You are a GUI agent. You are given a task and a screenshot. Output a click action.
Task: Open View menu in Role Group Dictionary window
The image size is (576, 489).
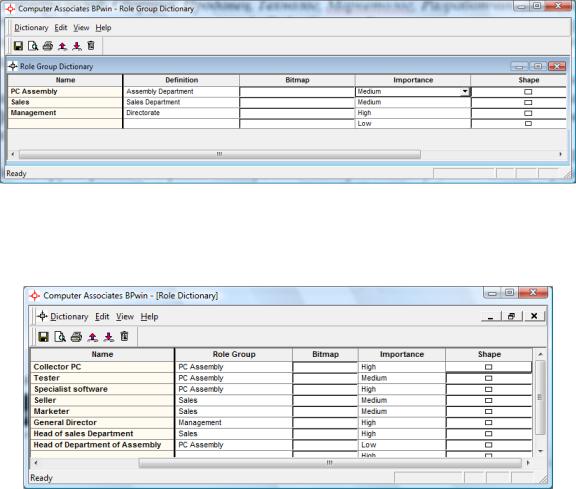pyautogui.click(x=81, y=28)
